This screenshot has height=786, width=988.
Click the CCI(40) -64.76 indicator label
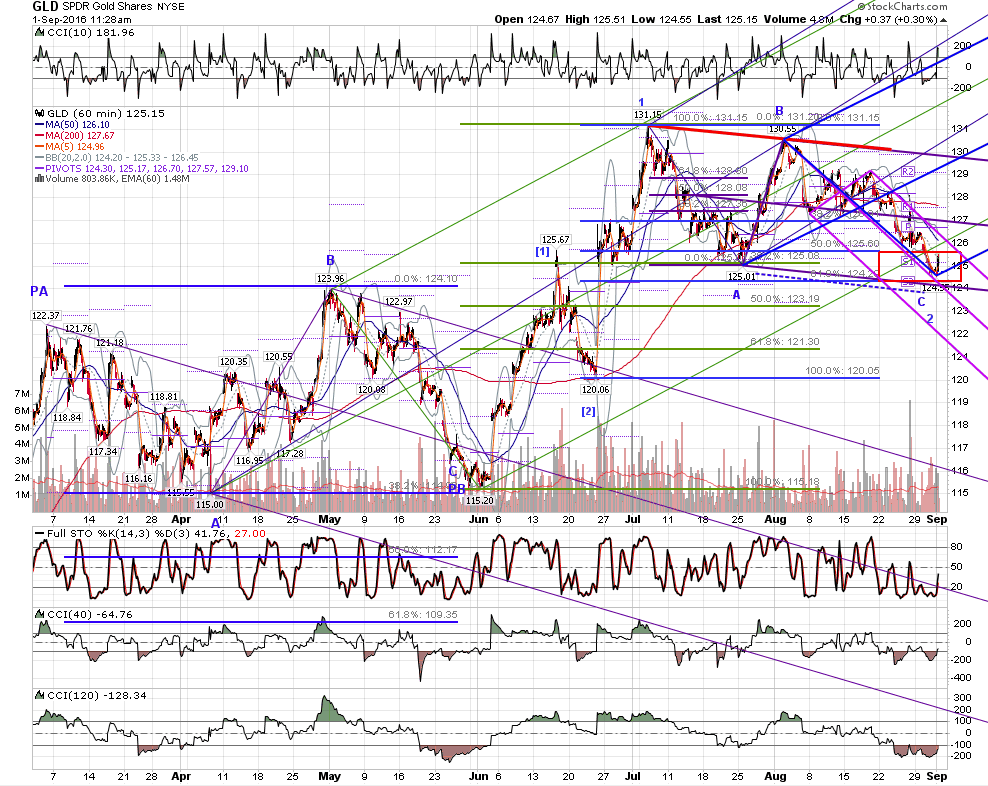pos(90,615)
